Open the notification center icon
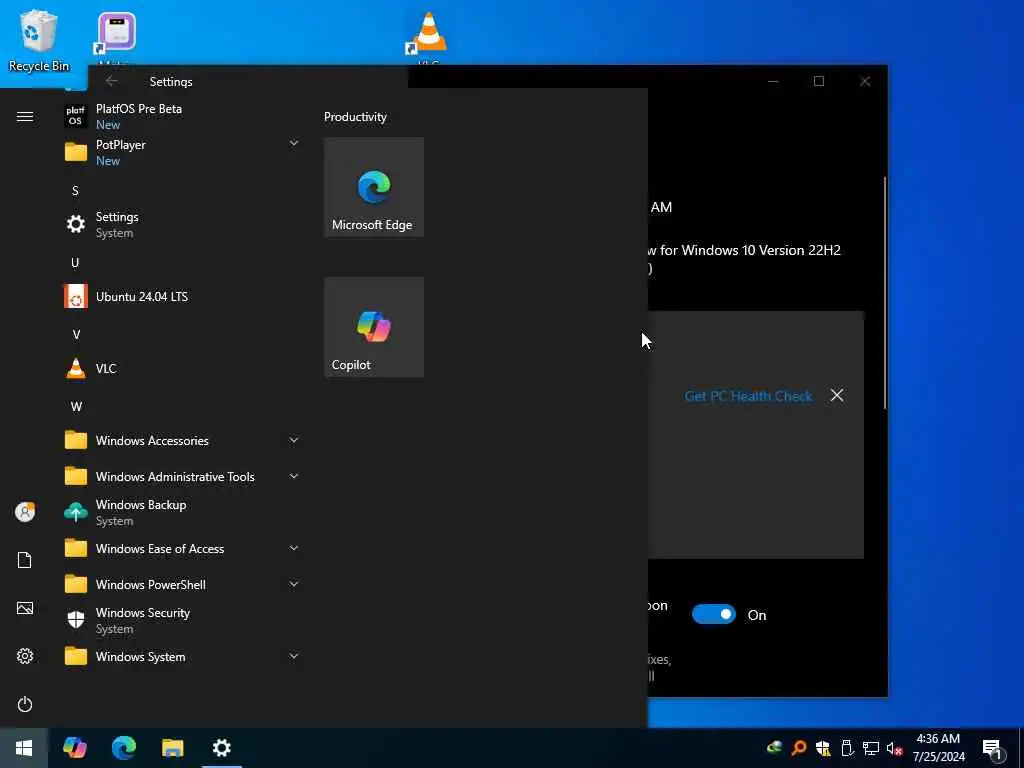 coord(994,749)
